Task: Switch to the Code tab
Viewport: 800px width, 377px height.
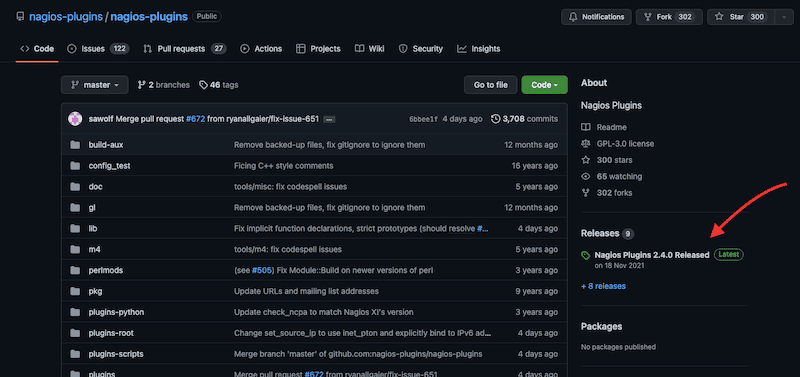Action: coord(37,49)
